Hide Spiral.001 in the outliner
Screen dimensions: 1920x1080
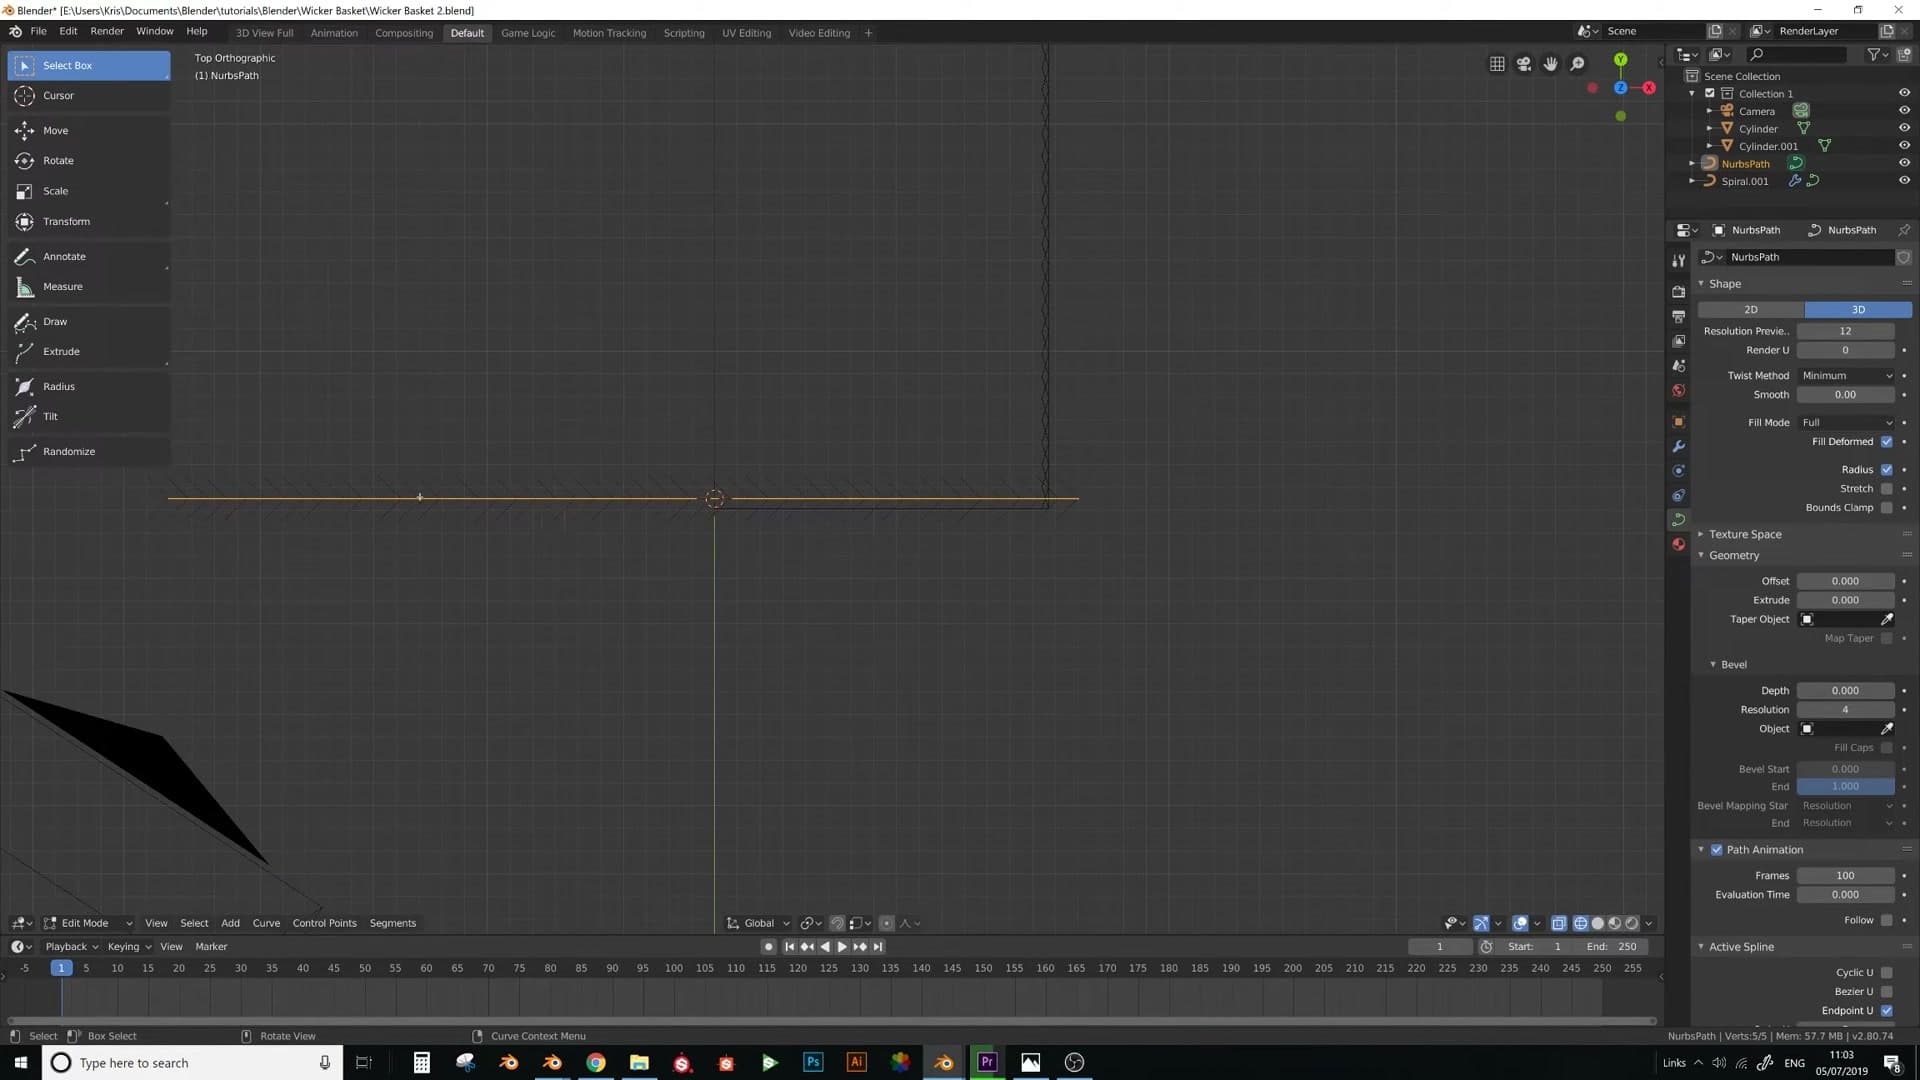point(1904,182)
